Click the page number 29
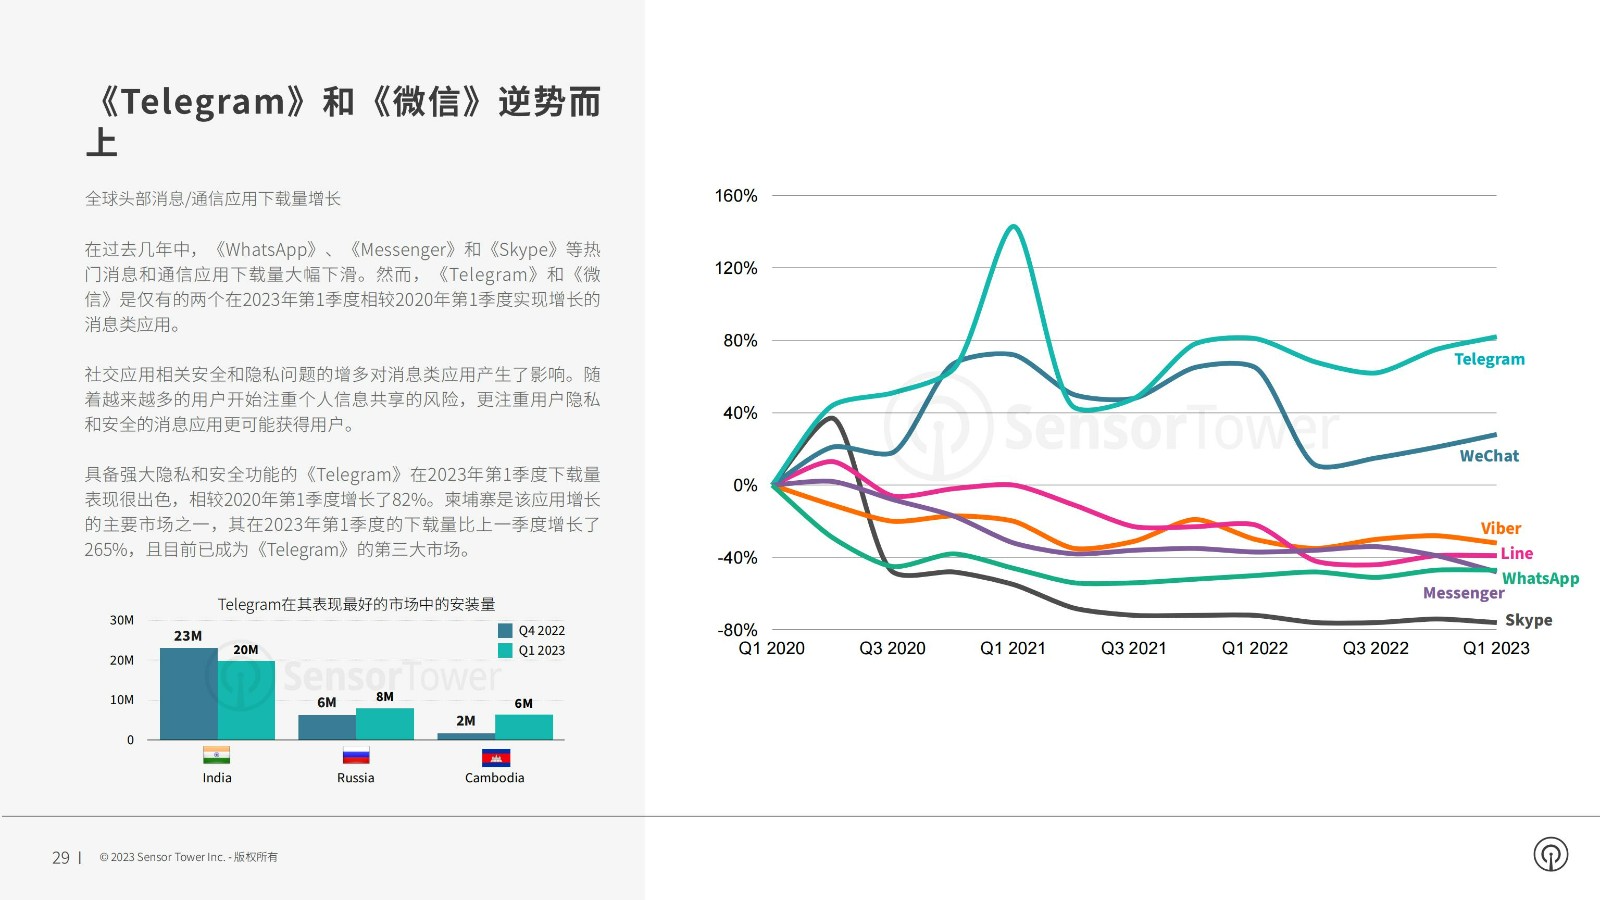 point(61,858)
